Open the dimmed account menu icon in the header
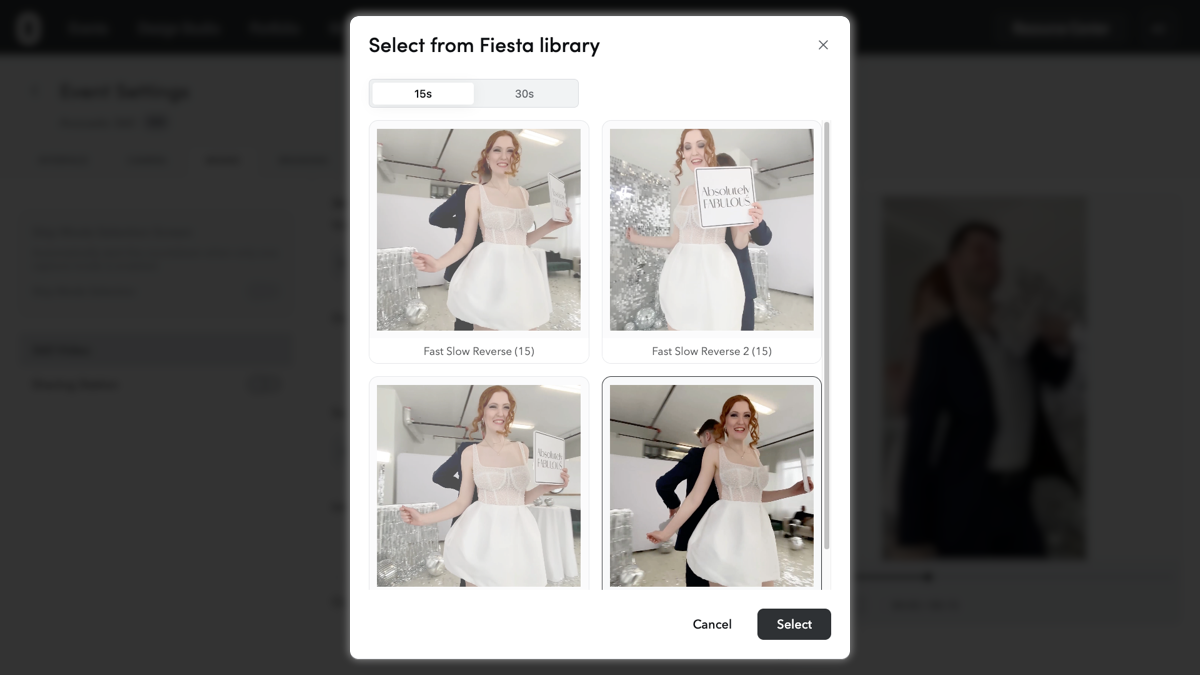This screenshot has height=675, width=1200. pos(1159,28)
